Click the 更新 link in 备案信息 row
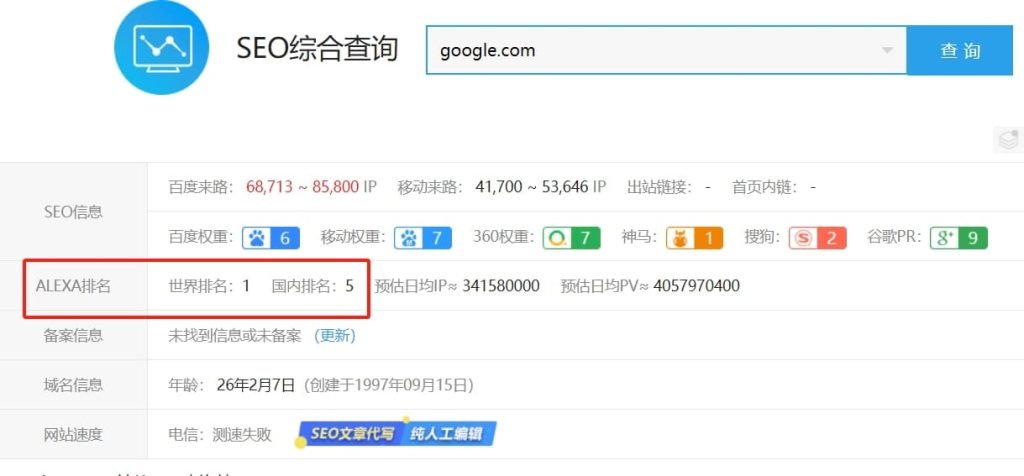This screenshot has height=476, width=1024. (x=334, y=336)
